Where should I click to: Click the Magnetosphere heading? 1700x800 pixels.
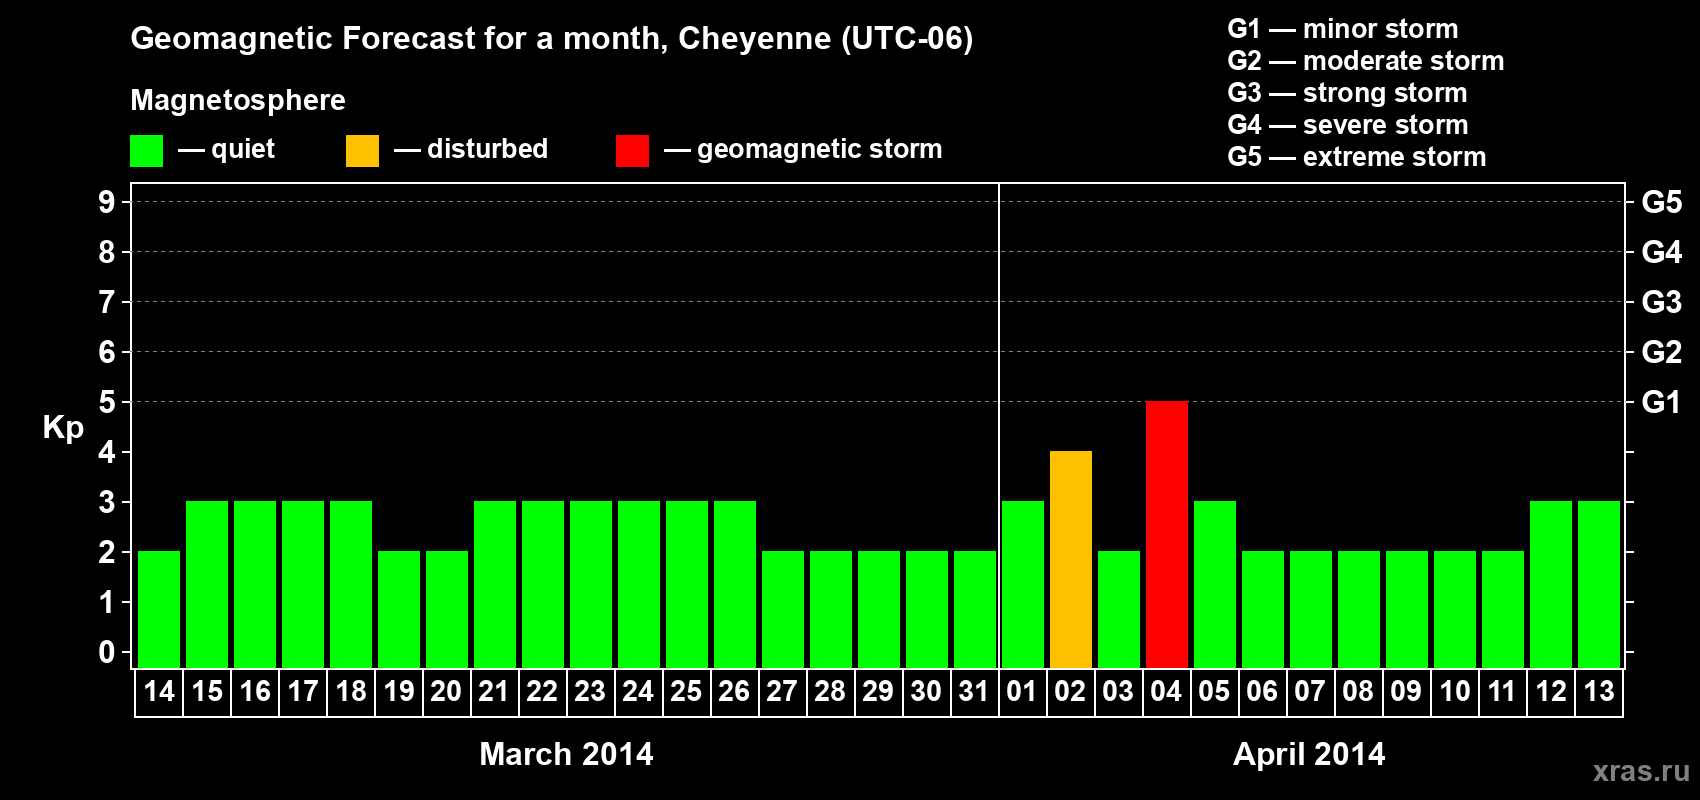[238, 101]
